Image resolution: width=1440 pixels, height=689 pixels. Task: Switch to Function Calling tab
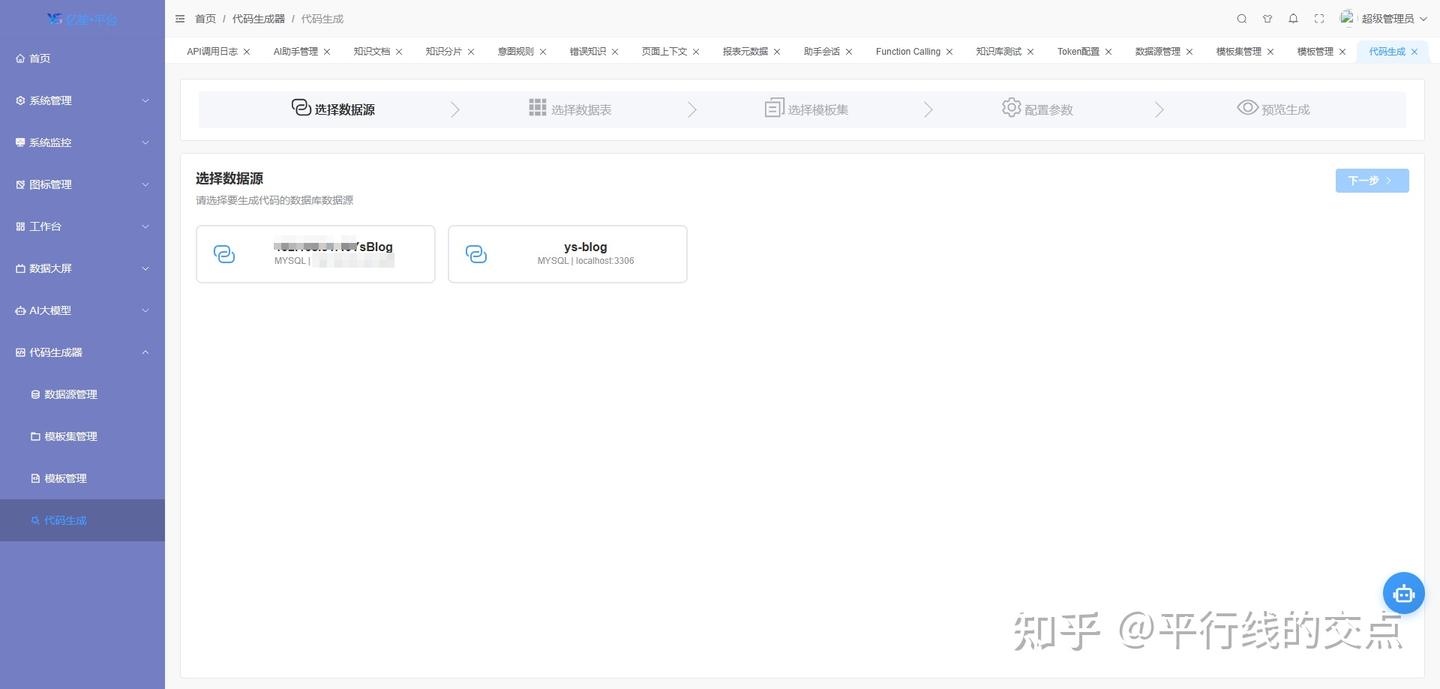(908, 51)
